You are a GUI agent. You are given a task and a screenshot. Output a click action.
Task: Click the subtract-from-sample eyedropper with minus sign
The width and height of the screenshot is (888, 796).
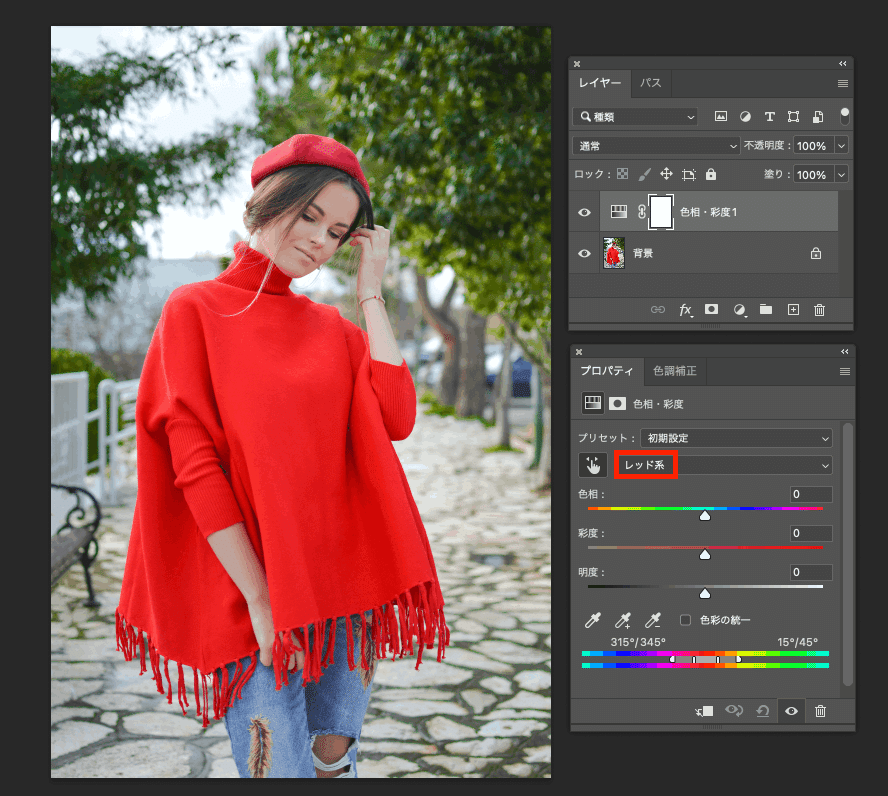(651, 620)
